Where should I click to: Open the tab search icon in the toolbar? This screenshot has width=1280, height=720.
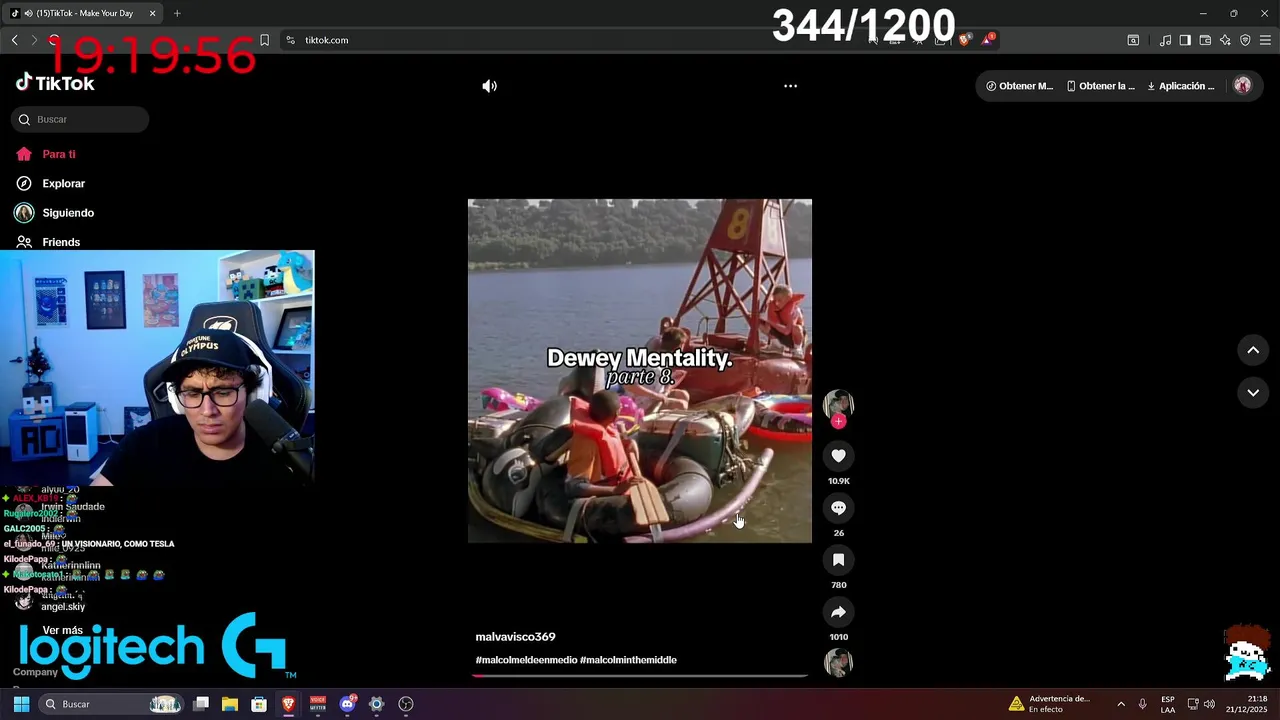[x=1133, y=40]
